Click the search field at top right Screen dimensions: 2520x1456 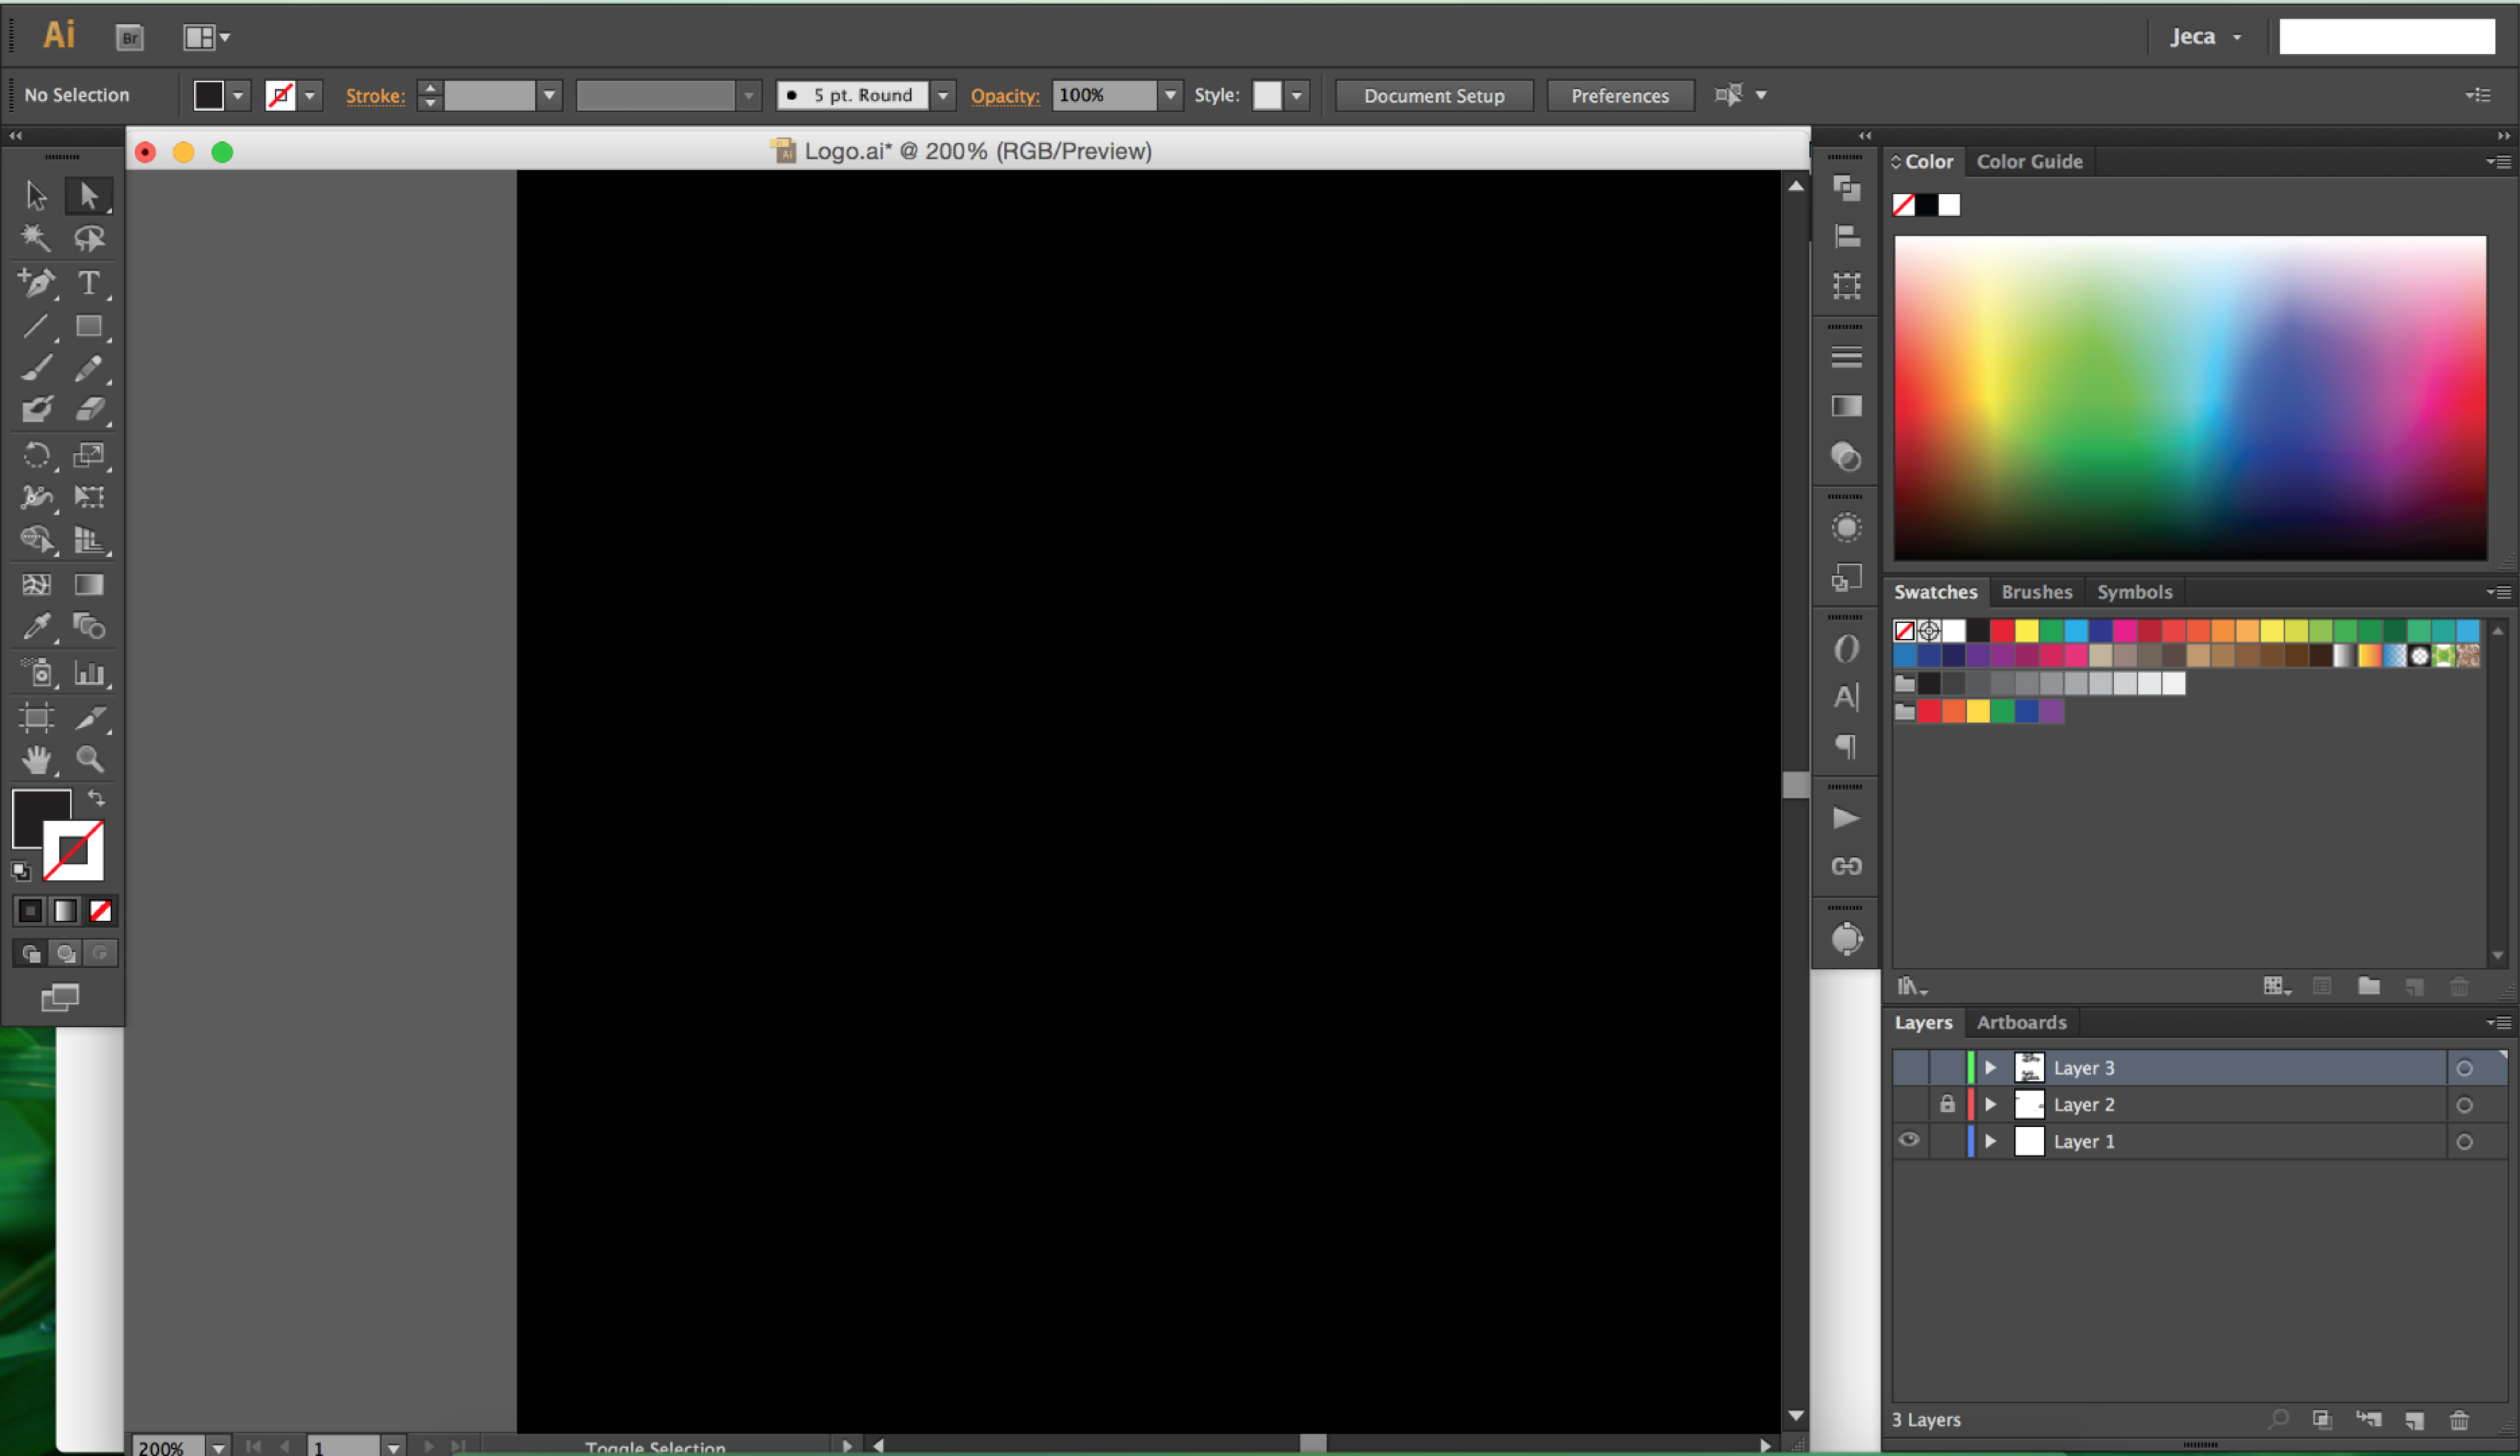coord(2387,37)
